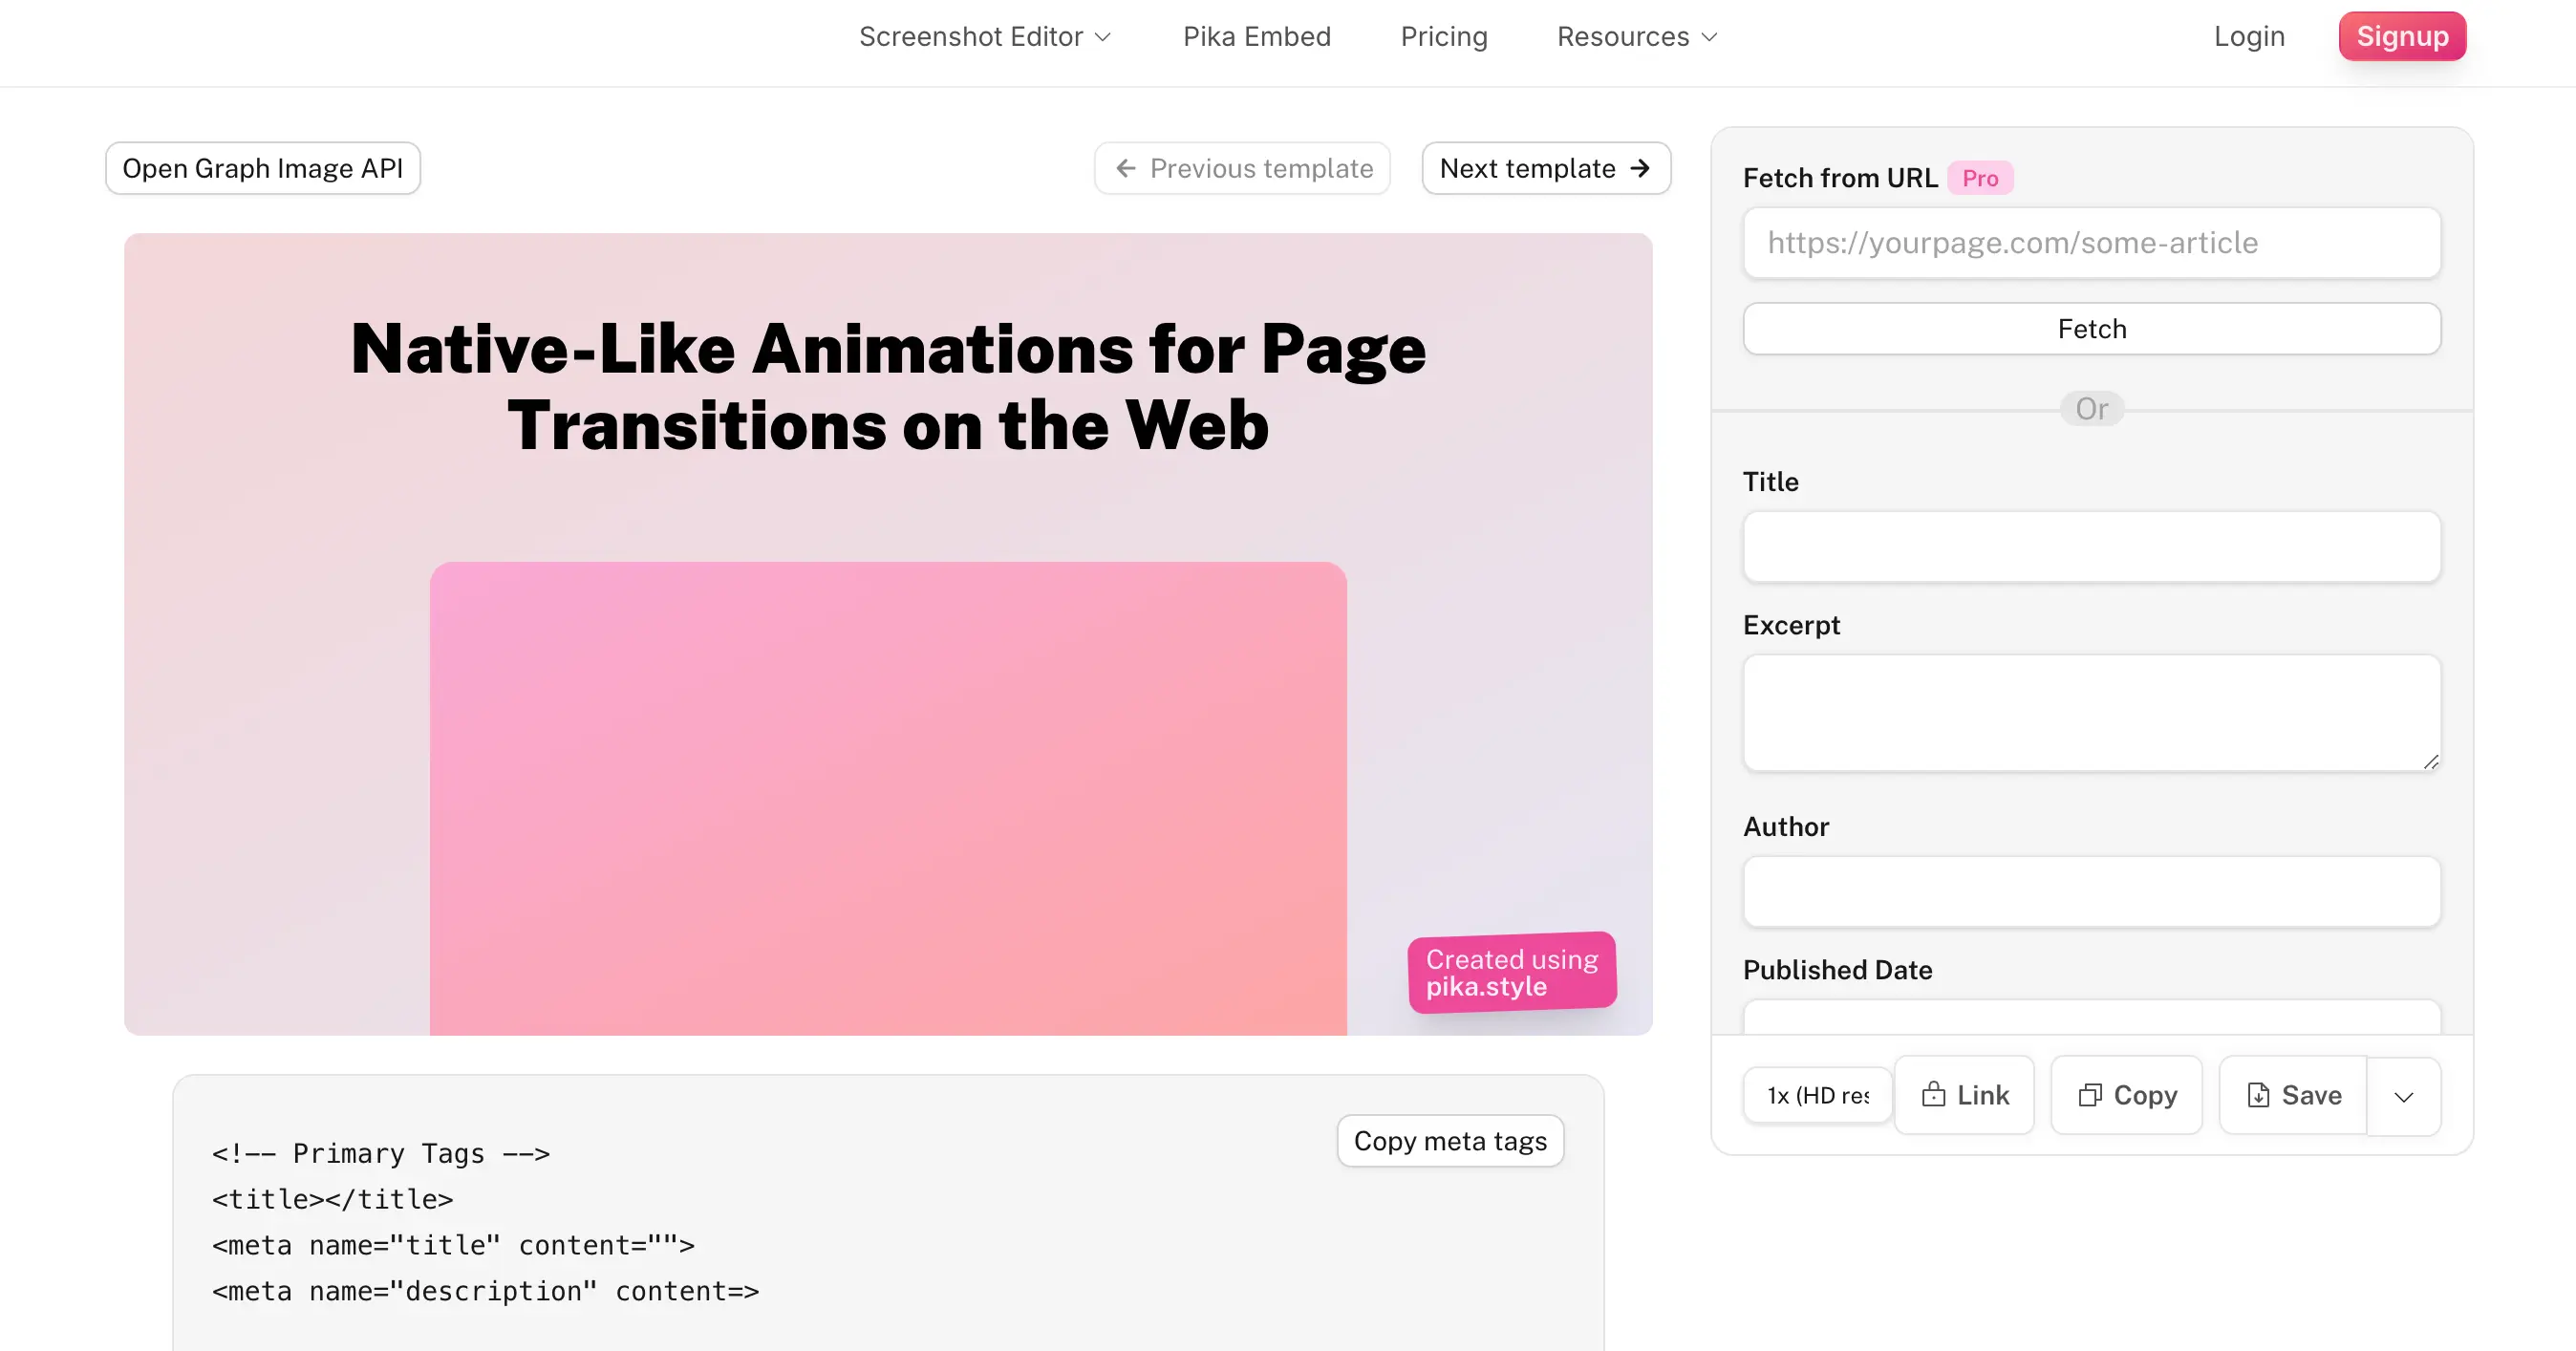Open Pika Embed from navigation
This screenshot has width=2576, height=1351.
click(x=1256, y=37)
